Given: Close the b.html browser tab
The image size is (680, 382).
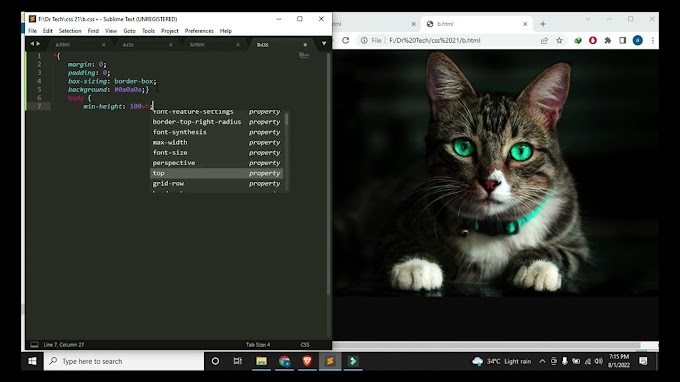Looking at the screenshot, I should pyautogui.click(x=525, y=24).
